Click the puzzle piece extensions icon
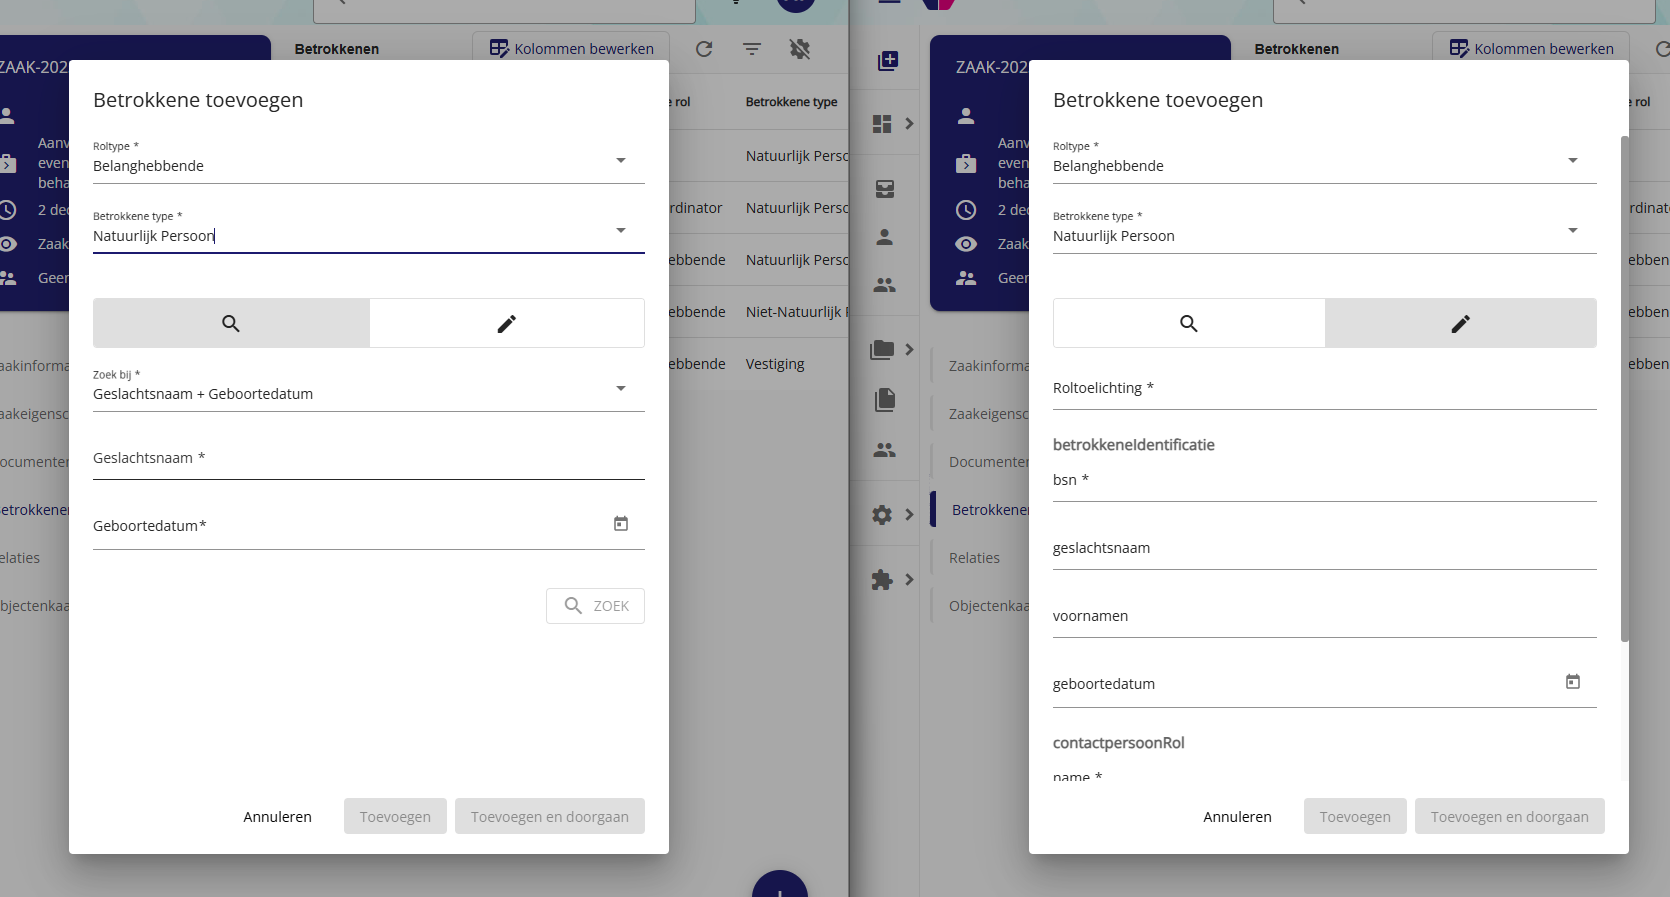The image size is (1670, 897). 882,580
